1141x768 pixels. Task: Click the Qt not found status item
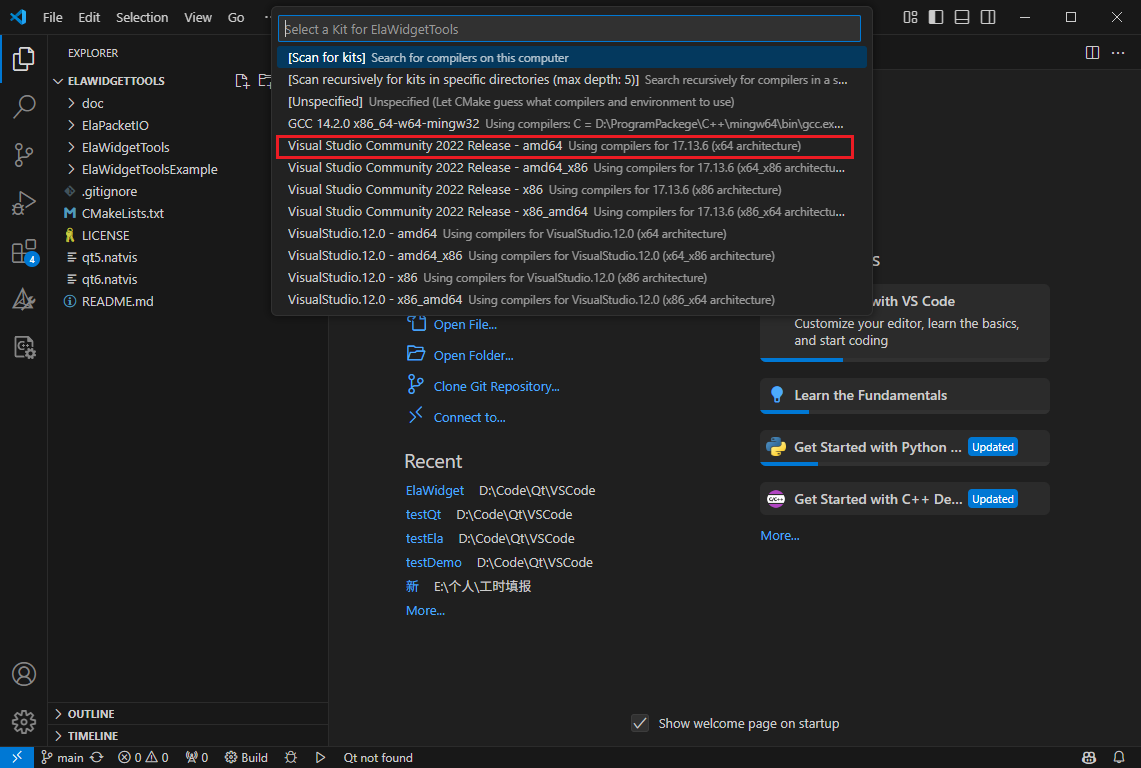point(378,757)
